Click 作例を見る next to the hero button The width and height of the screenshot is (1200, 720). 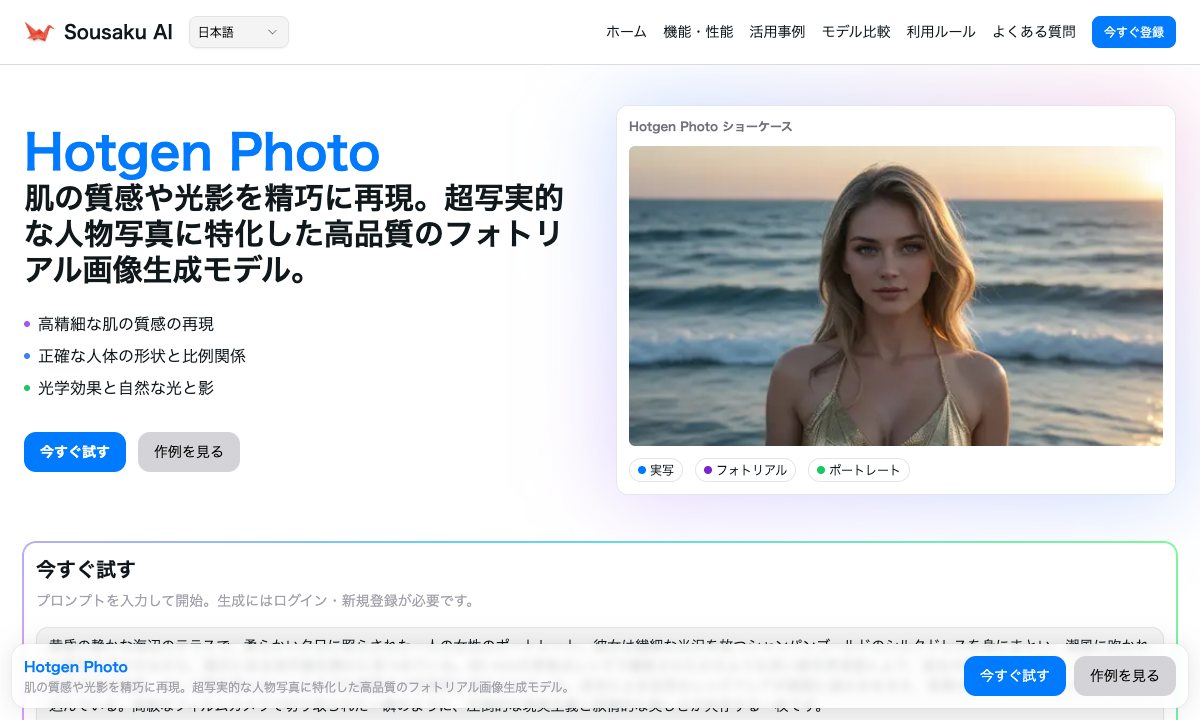coord(188,451)
